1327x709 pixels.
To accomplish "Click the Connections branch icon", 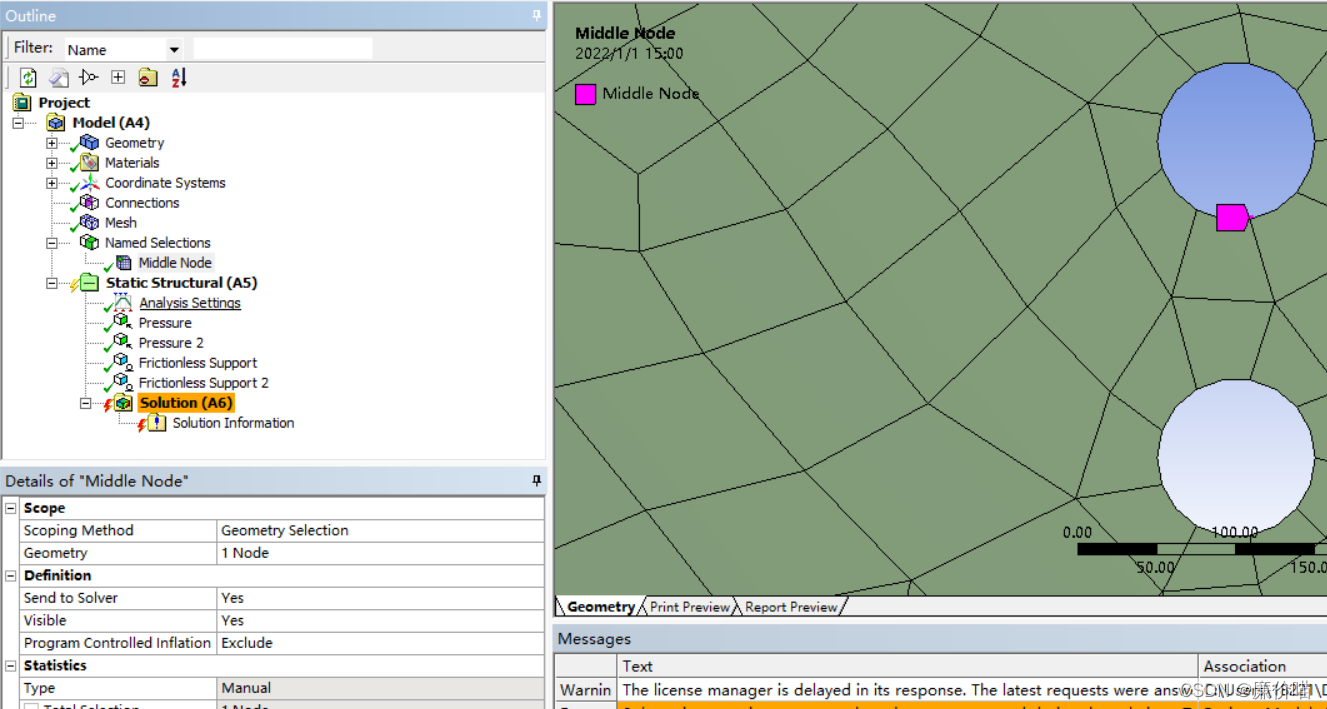I will click(x=90, y=203).
